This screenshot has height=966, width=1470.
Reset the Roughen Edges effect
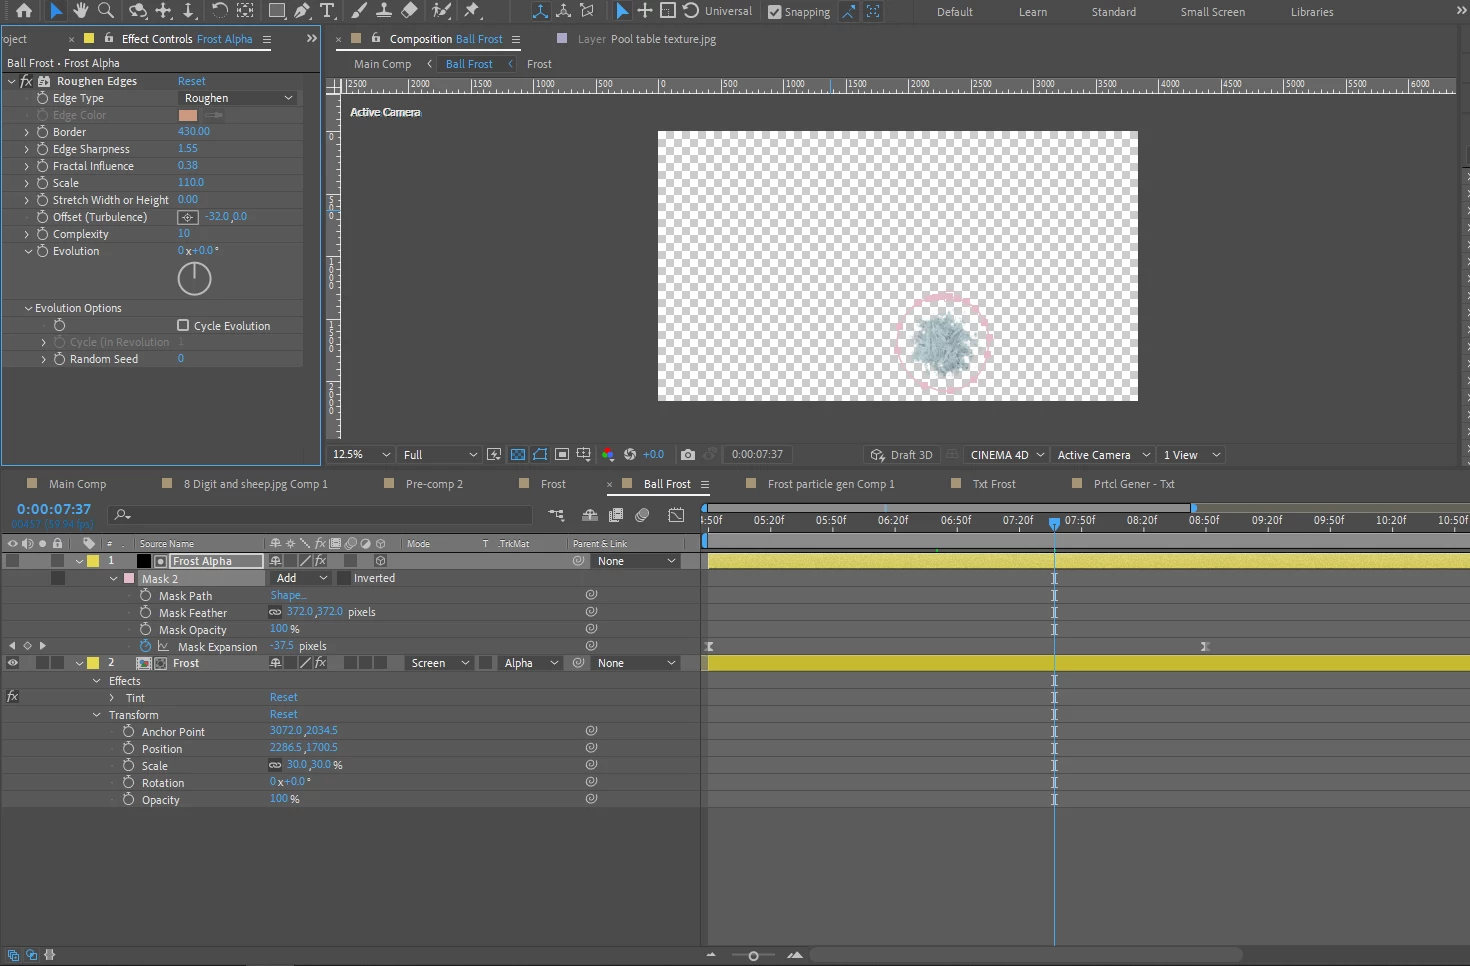click(x=191, y=81)
